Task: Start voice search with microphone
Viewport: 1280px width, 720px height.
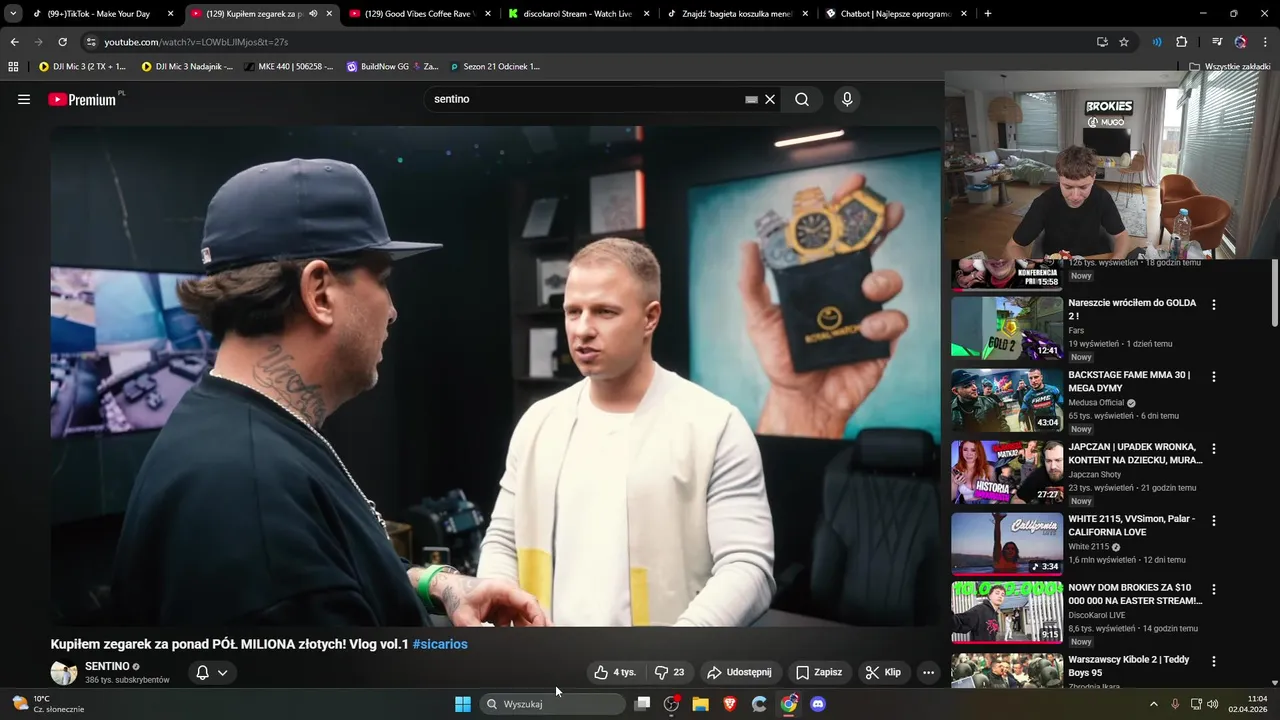Action: (847, 99)
